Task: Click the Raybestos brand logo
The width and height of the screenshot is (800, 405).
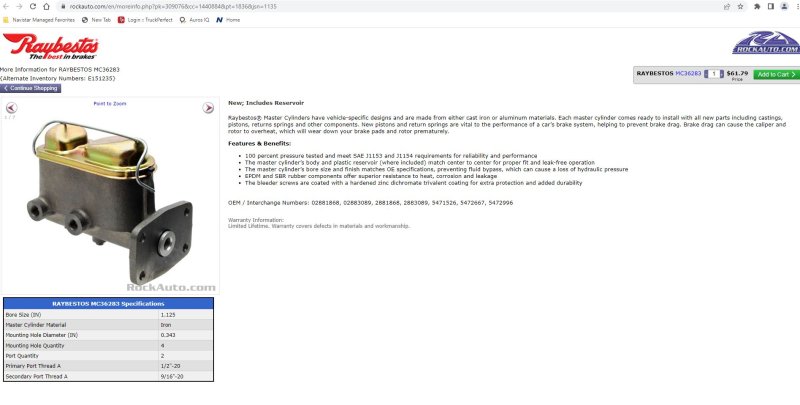Action: (x=51, y=46)
